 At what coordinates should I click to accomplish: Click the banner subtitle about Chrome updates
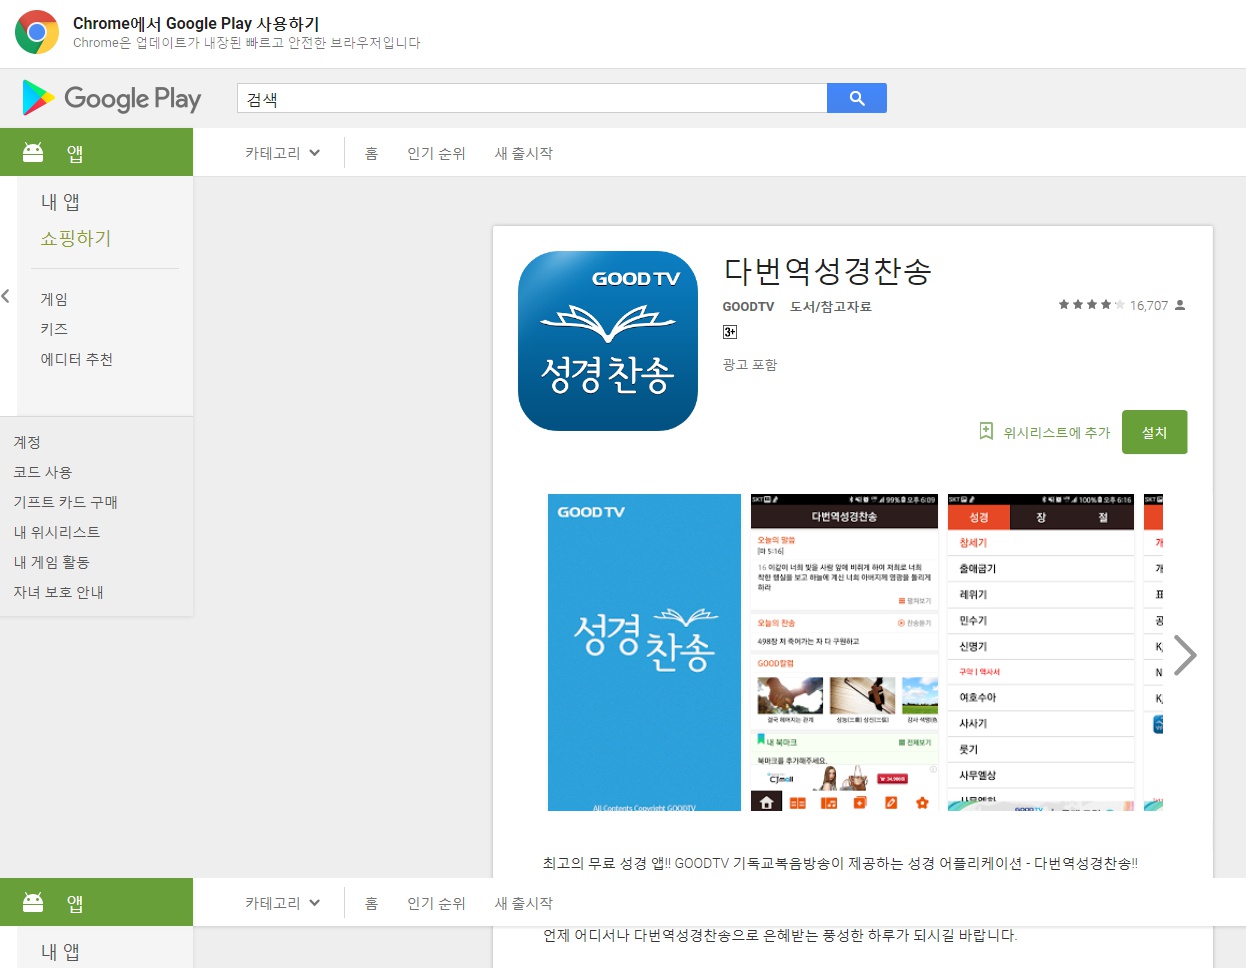pyautogui.click(x=247, y=43)
